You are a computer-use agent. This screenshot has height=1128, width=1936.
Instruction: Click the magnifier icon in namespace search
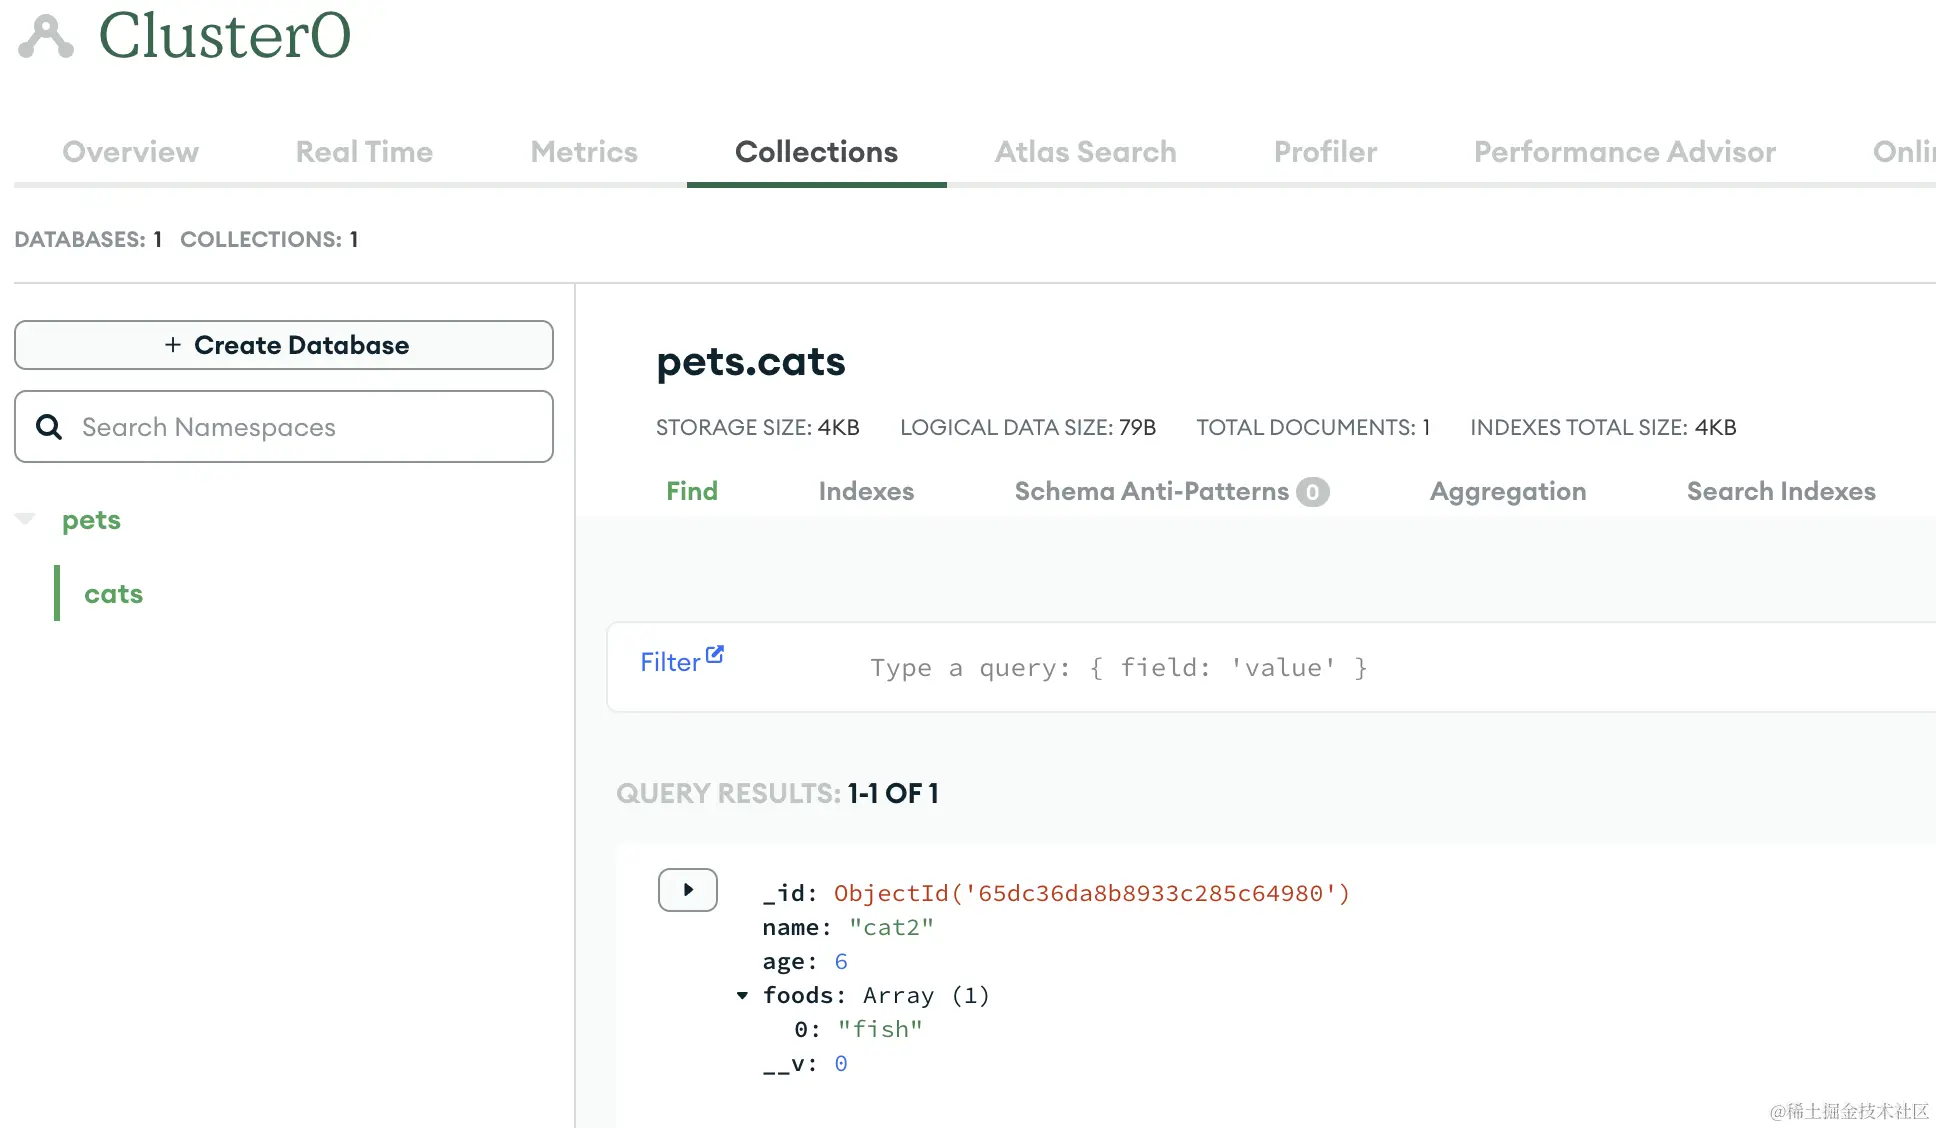click(49, 427)
